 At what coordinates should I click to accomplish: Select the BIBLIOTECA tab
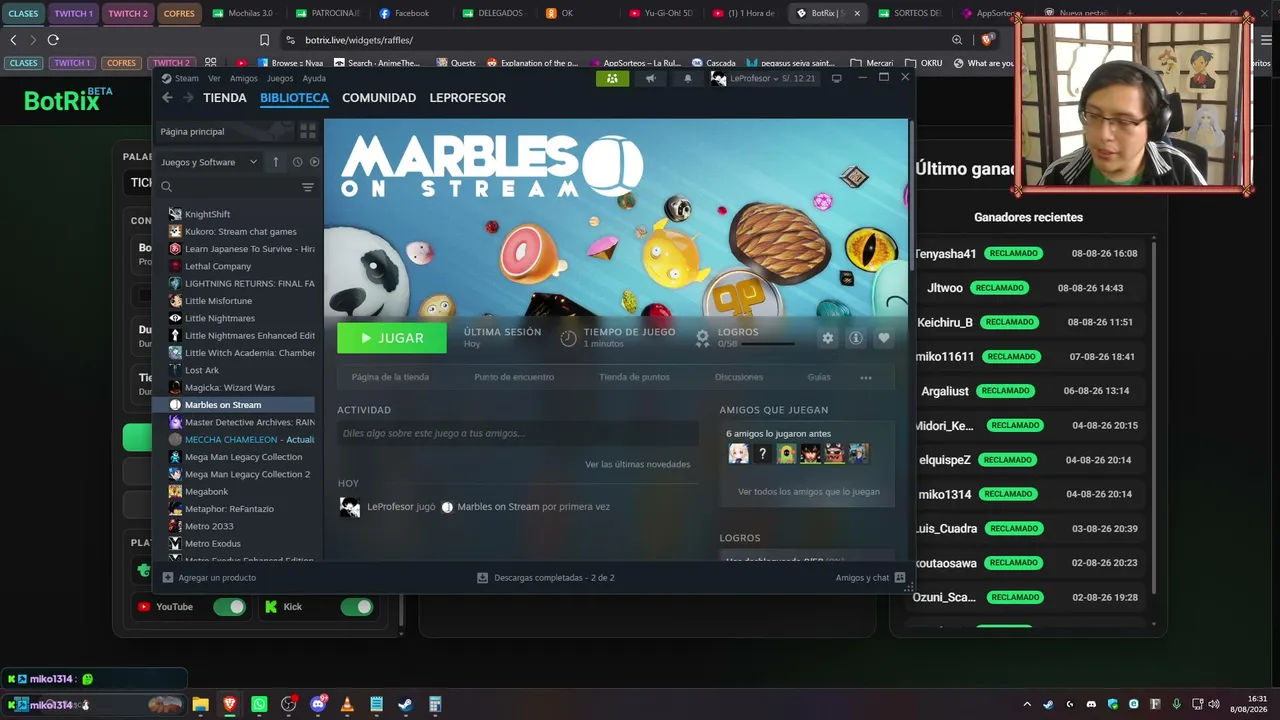[294, 98]
